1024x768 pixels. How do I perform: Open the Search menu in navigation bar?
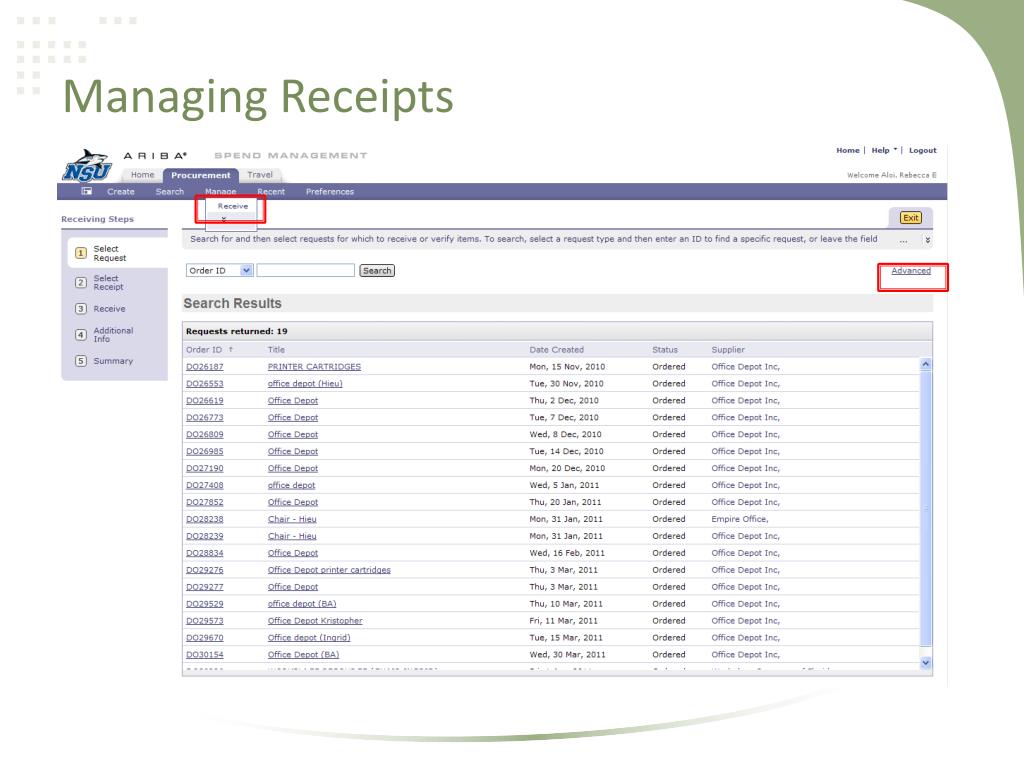[x=170, y=192]
